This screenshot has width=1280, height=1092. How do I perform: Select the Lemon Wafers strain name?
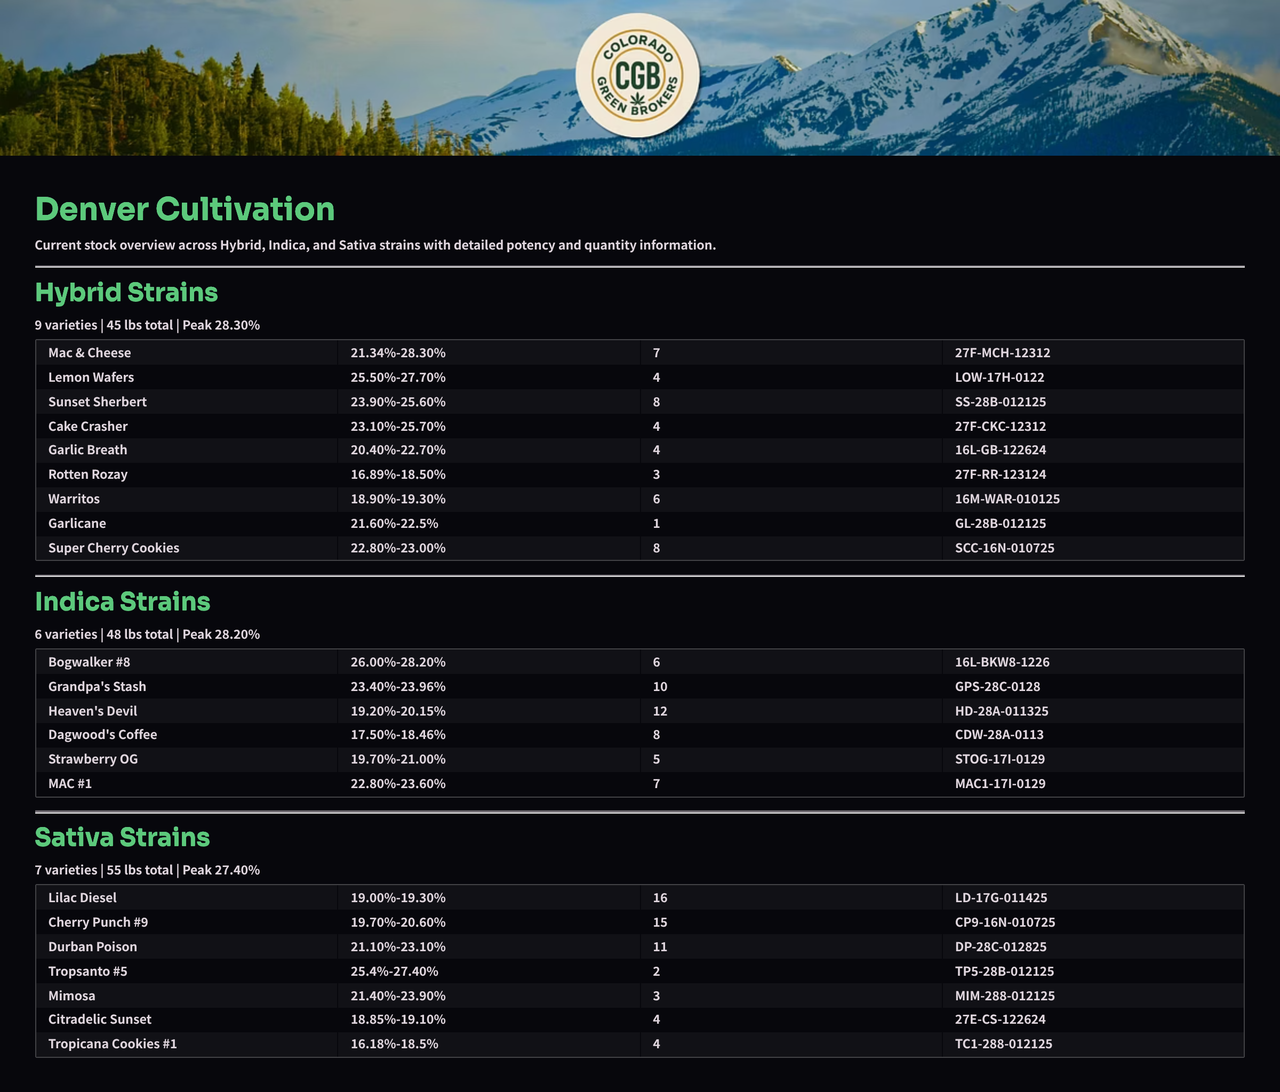tap(92, 377)
